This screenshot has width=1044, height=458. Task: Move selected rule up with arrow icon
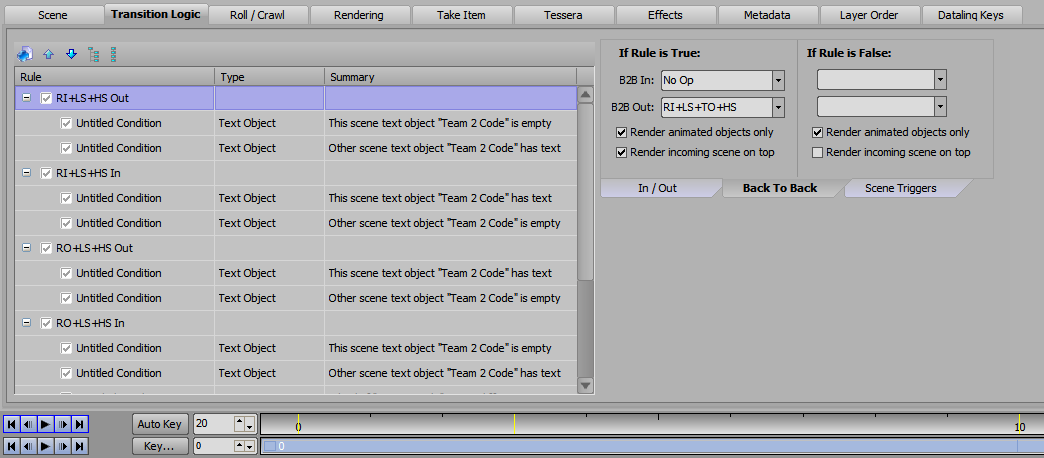[48, 54]
